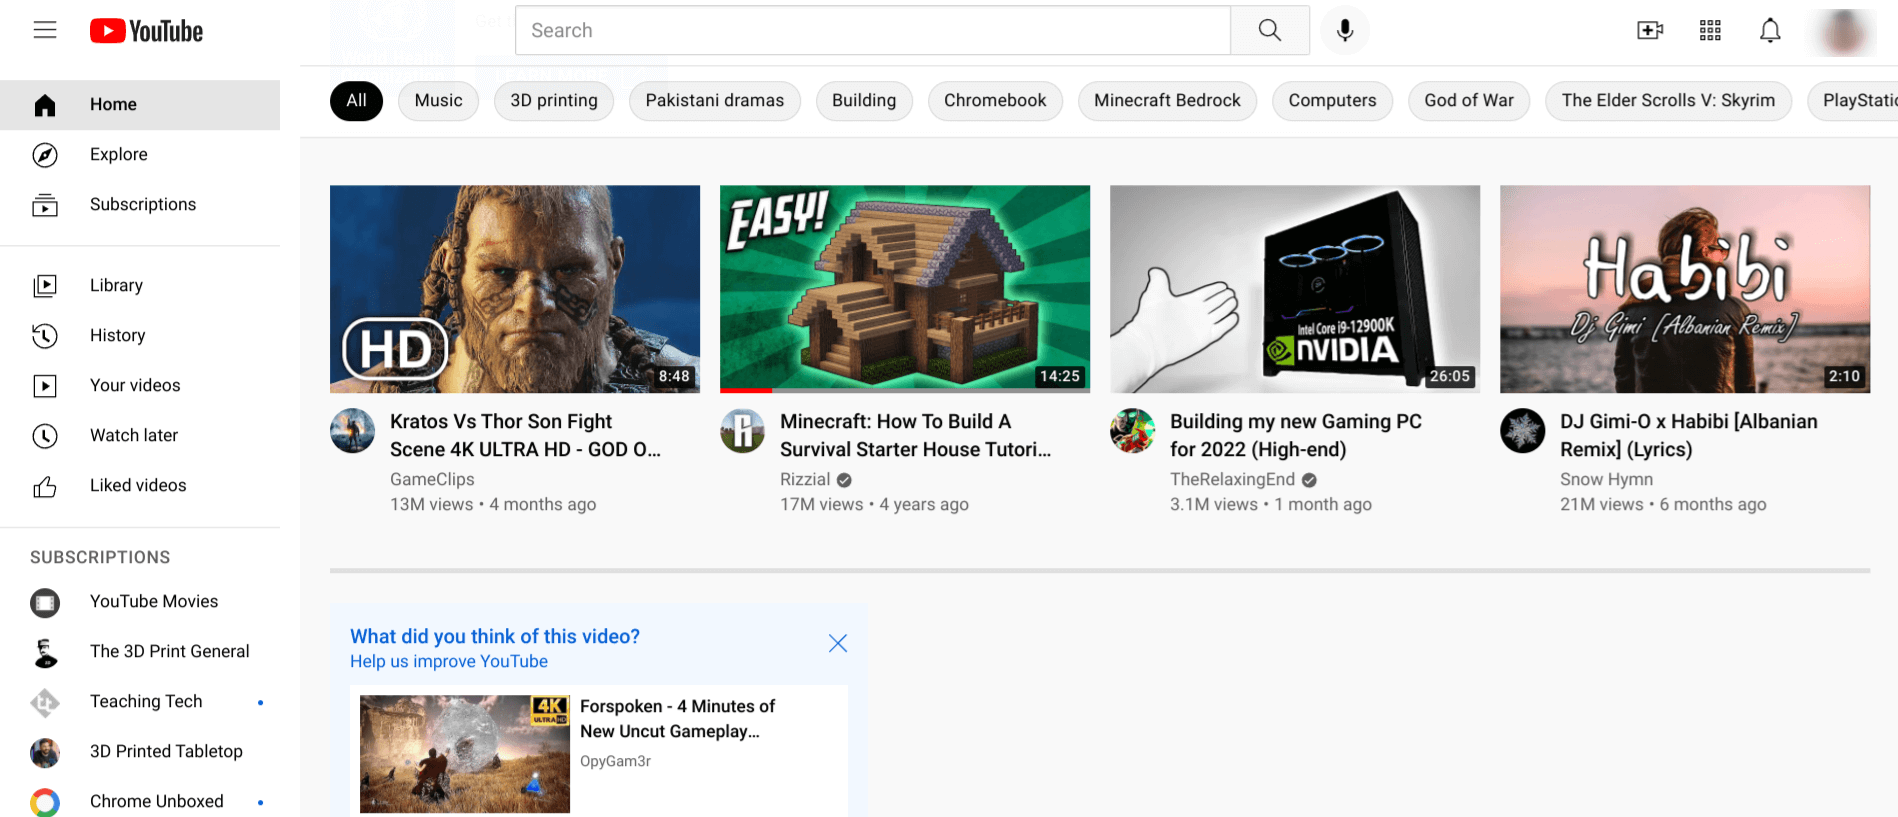The width and height of the screenshot is (1898, 817).
Task: Open the OpyGam3r channel name
Action: pos(615,761)
